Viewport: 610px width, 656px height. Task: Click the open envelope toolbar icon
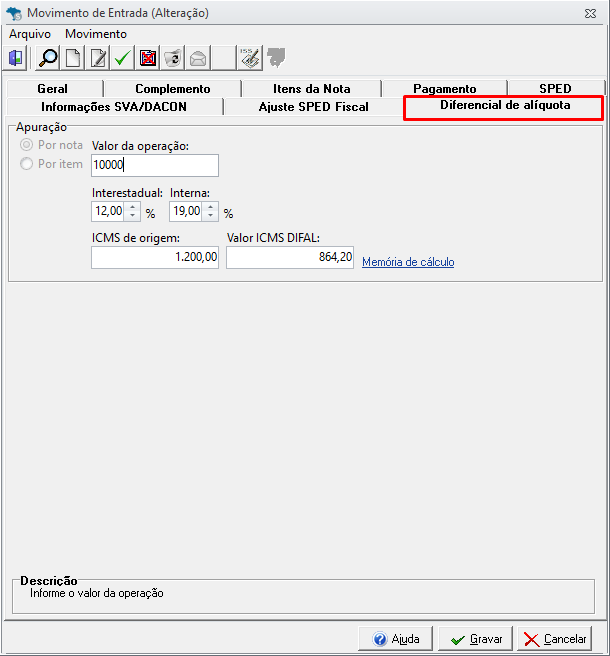click(x=197, y=58)
